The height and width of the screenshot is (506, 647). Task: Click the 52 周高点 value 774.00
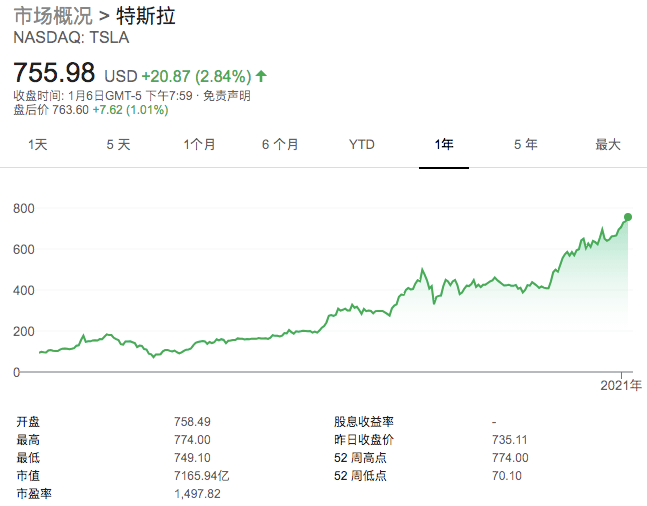point(510,458)
